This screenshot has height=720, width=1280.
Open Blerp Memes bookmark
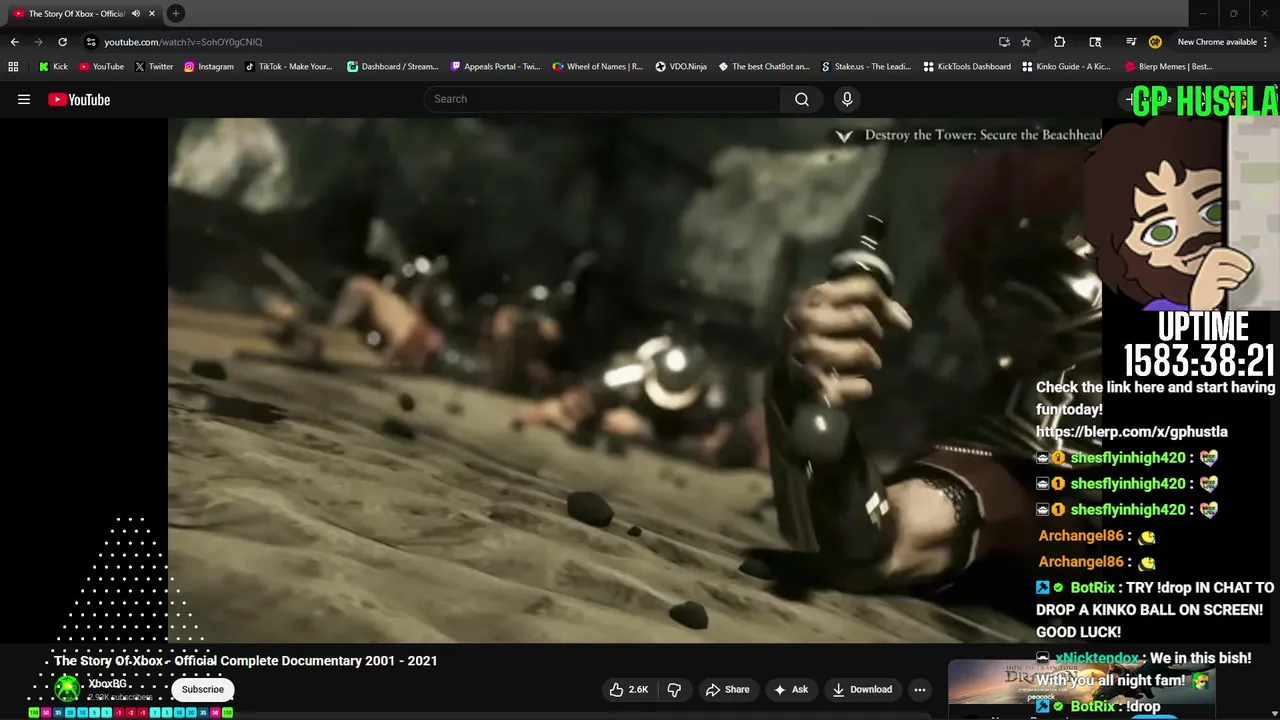[x=1169, y=67]
